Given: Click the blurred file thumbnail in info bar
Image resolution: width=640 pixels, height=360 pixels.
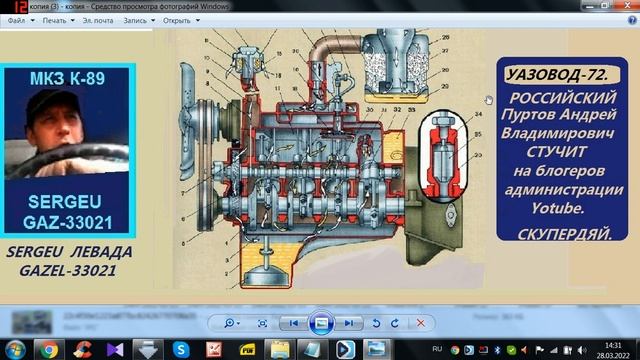Looking at the screenshot, I should (31, 322).
